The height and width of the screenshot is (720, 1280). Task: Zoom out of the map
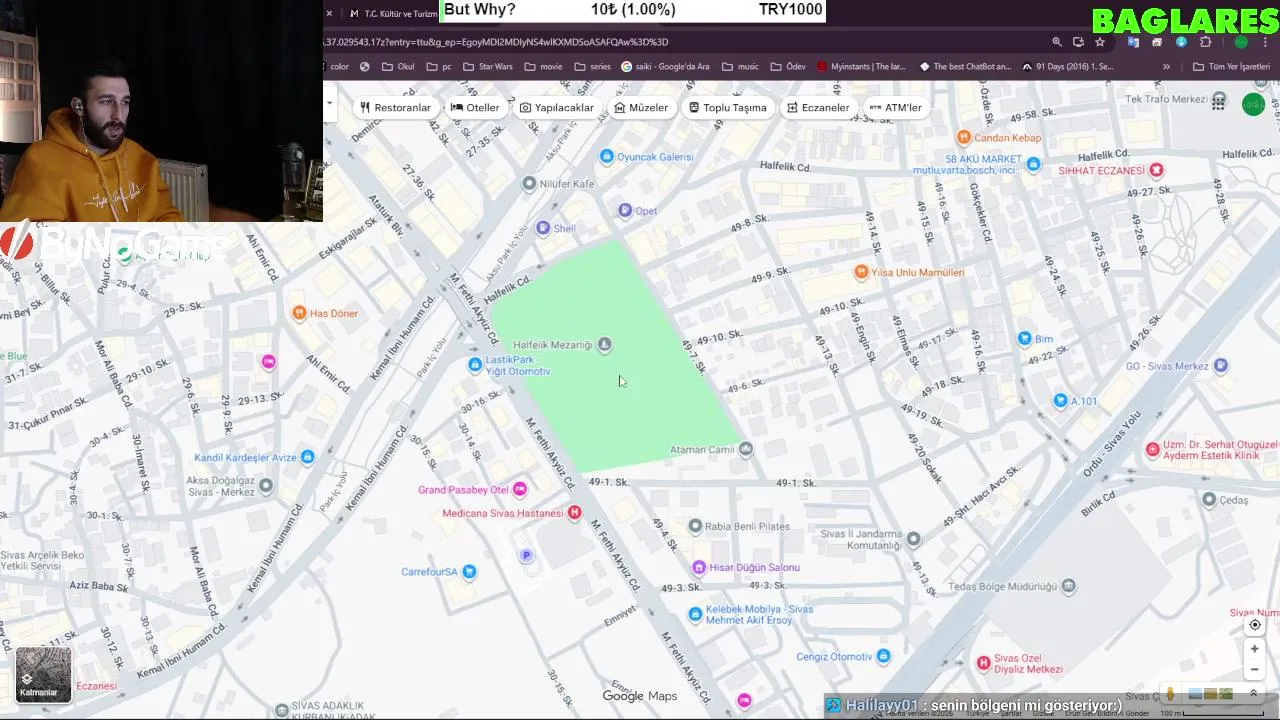point(1254,669)
